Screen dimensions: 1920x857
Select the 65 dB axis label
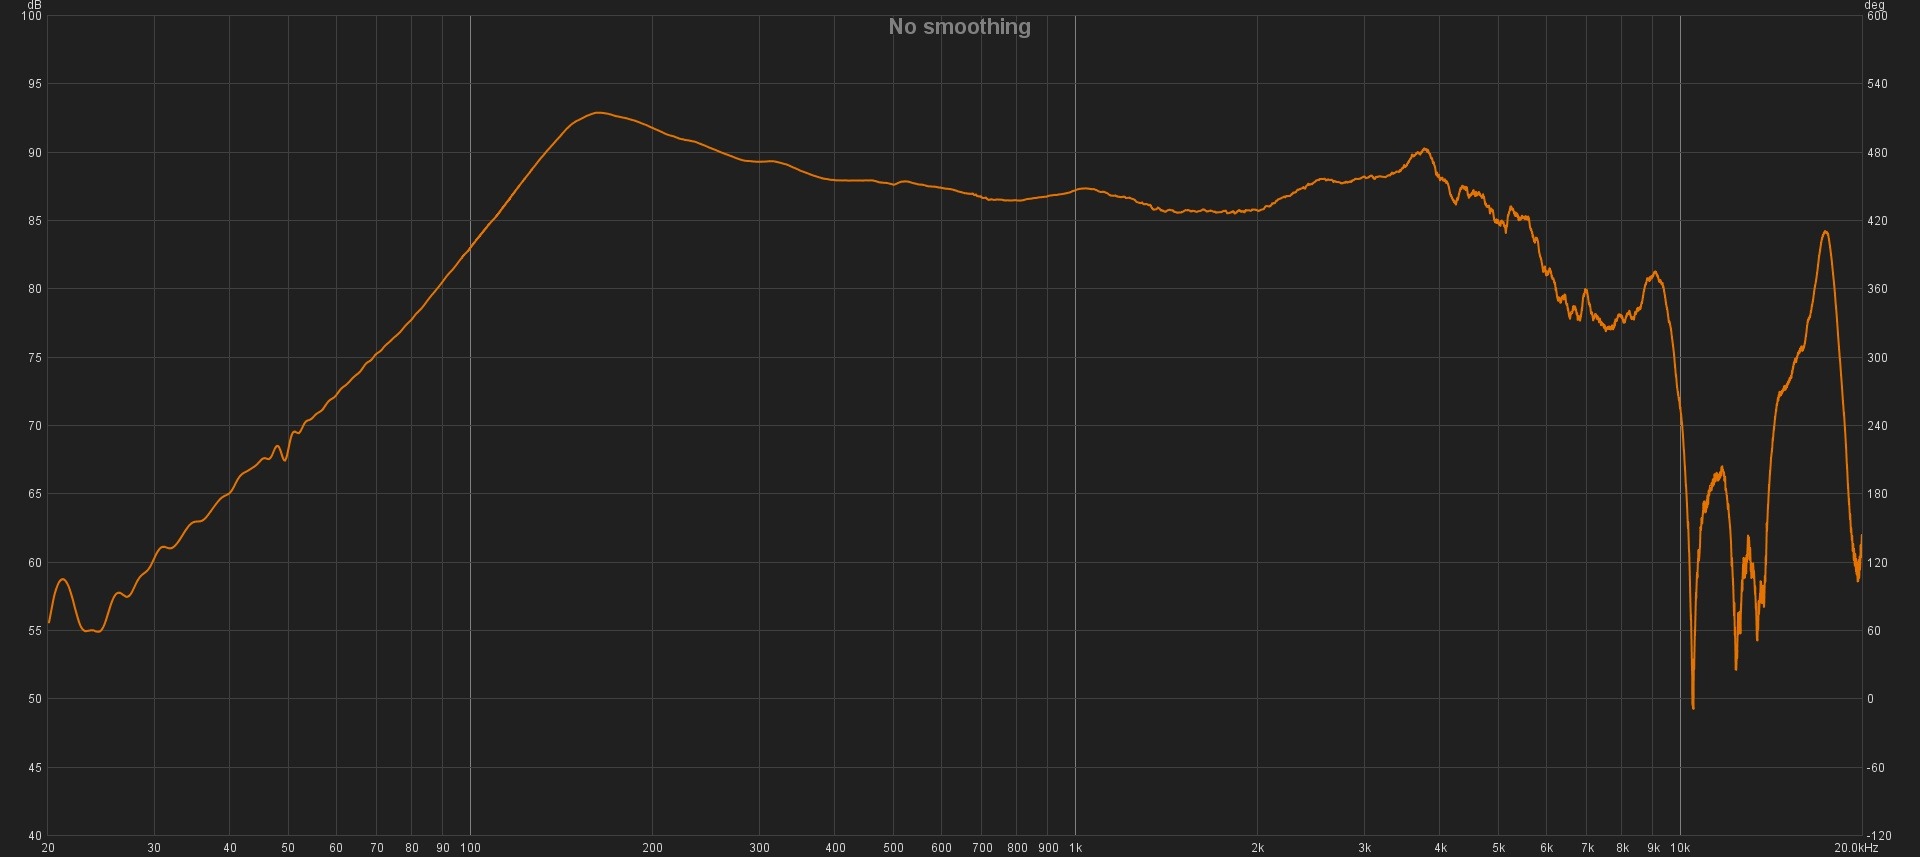35,494
